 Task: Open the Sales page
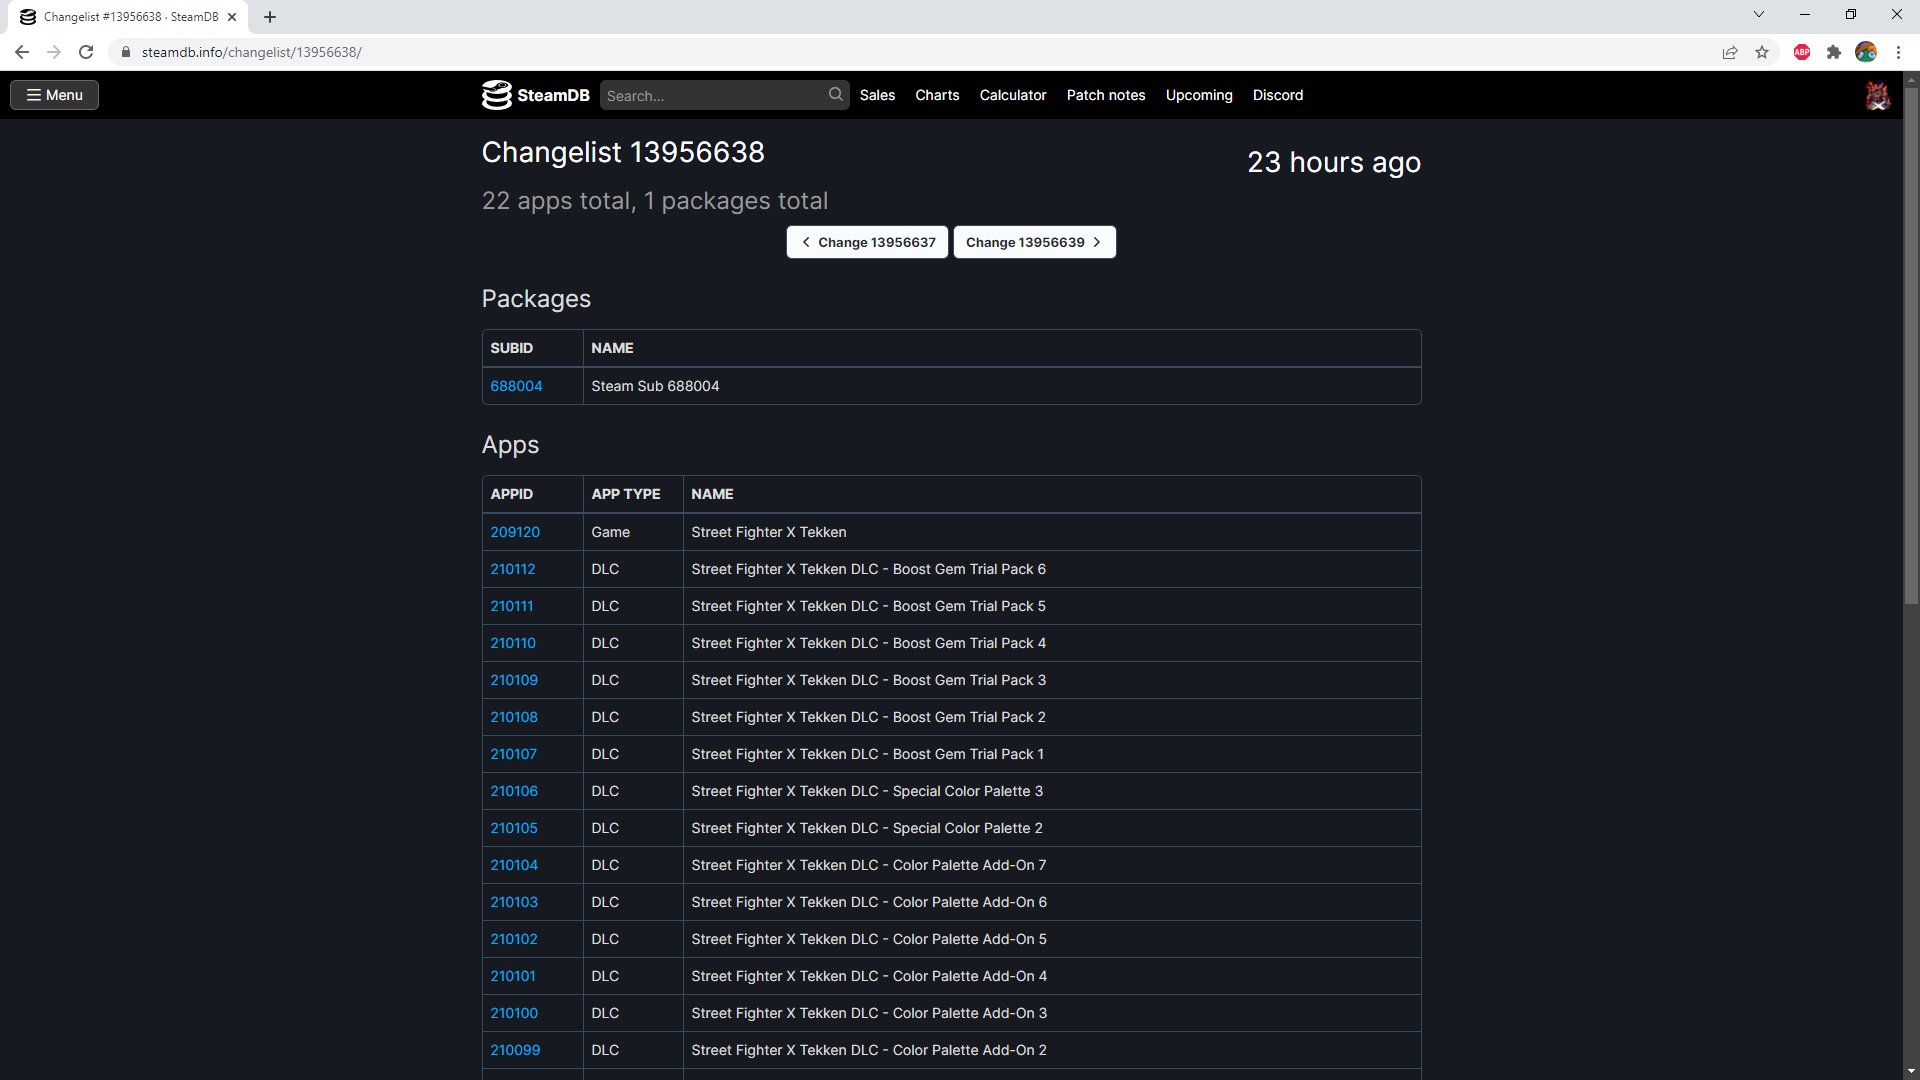(877, 95)
